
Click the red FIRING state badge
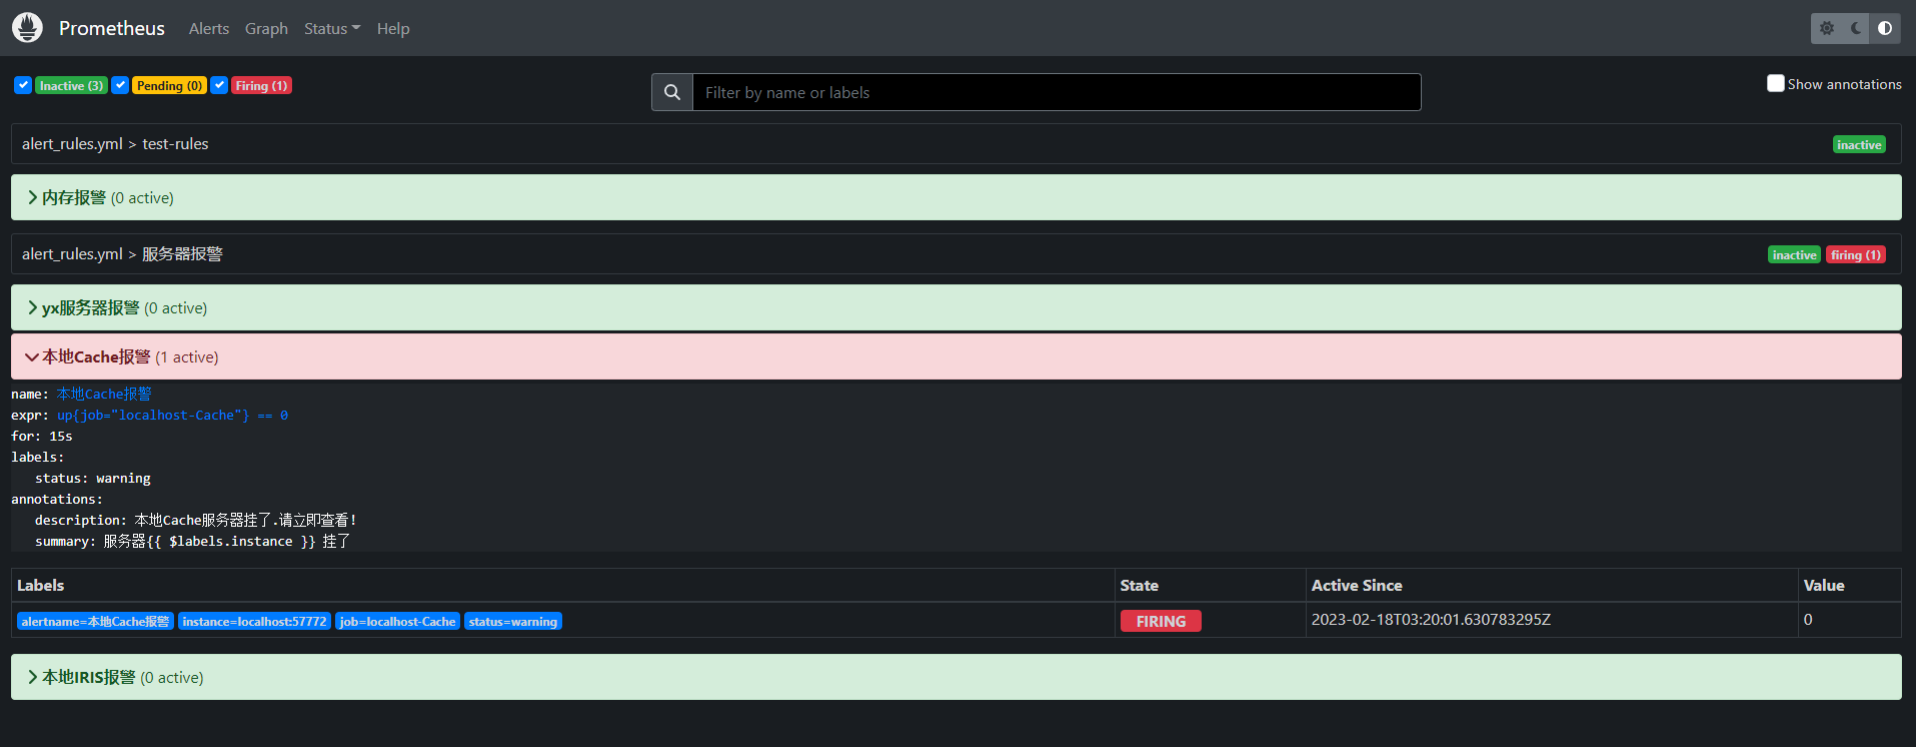[1161, 621]
